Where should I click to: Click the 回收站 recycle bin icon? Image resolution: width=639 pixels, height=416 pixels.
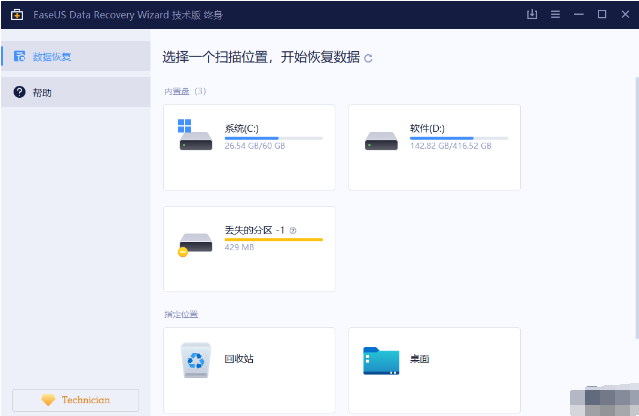(196, 360)
